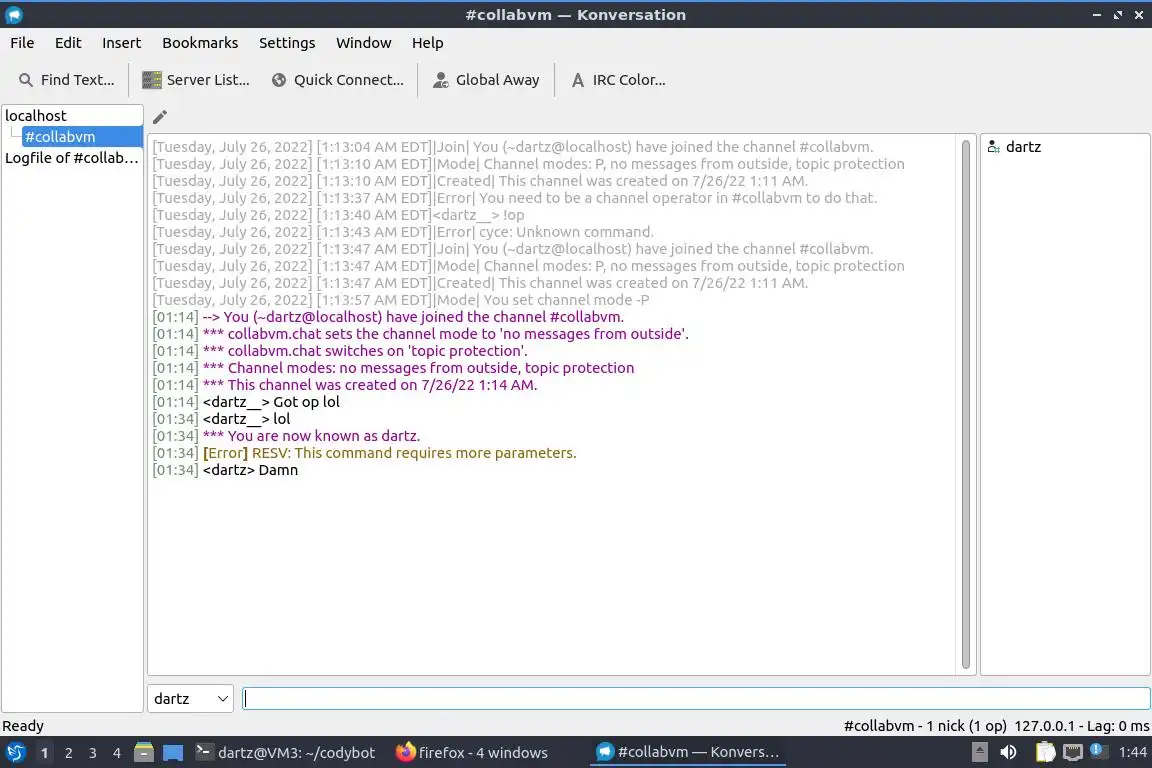Switch to virtual desktop 4
Screen dimensions: 1152x768
[116, 753]
